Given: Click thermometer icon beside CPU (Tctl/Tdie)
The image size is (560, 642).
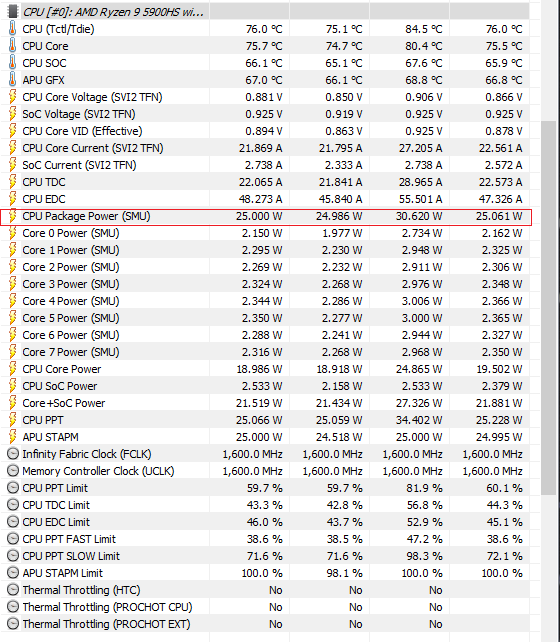Looking at the screenshot, I should (x=13, y=29).
